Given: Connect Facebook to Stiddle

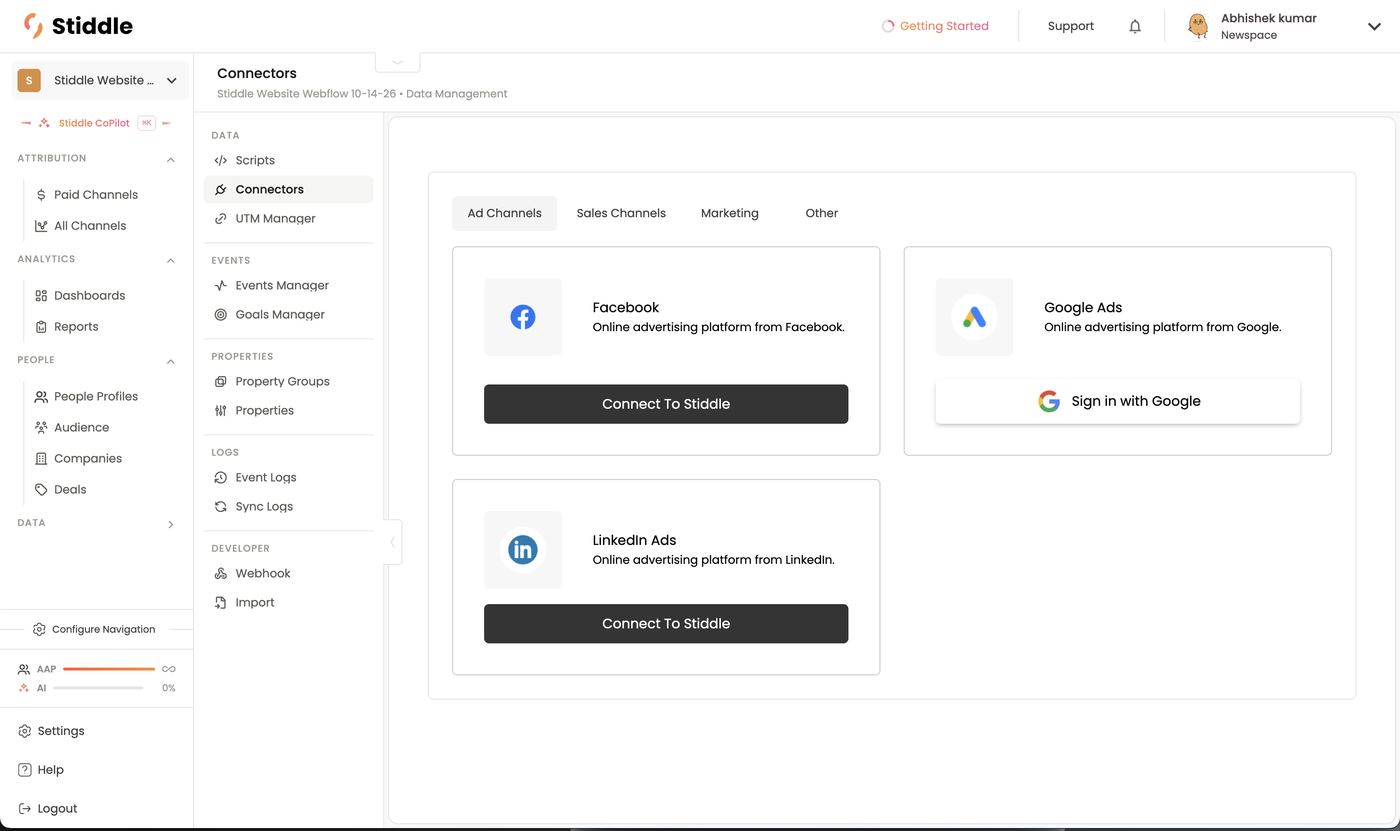Looking at the screenshot, I should point(666,404).
